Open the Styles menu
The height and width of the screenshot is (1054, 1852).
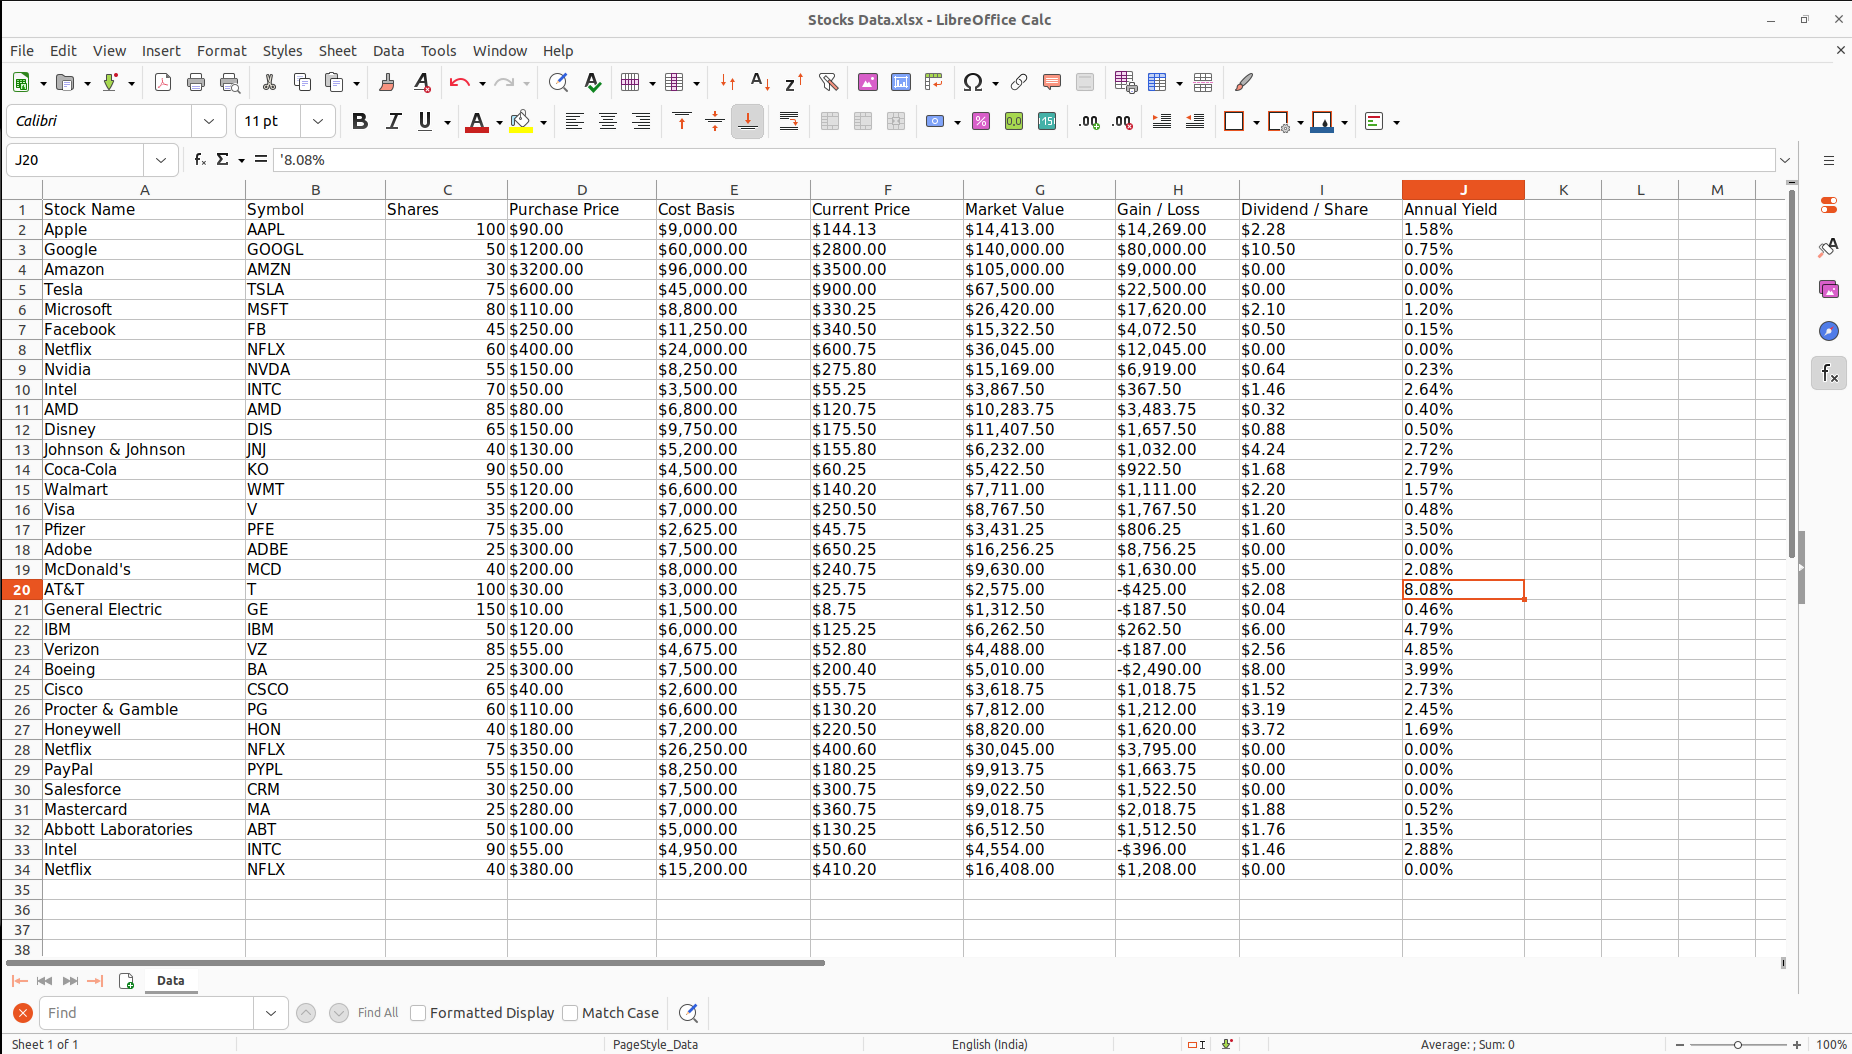point(282,51)
